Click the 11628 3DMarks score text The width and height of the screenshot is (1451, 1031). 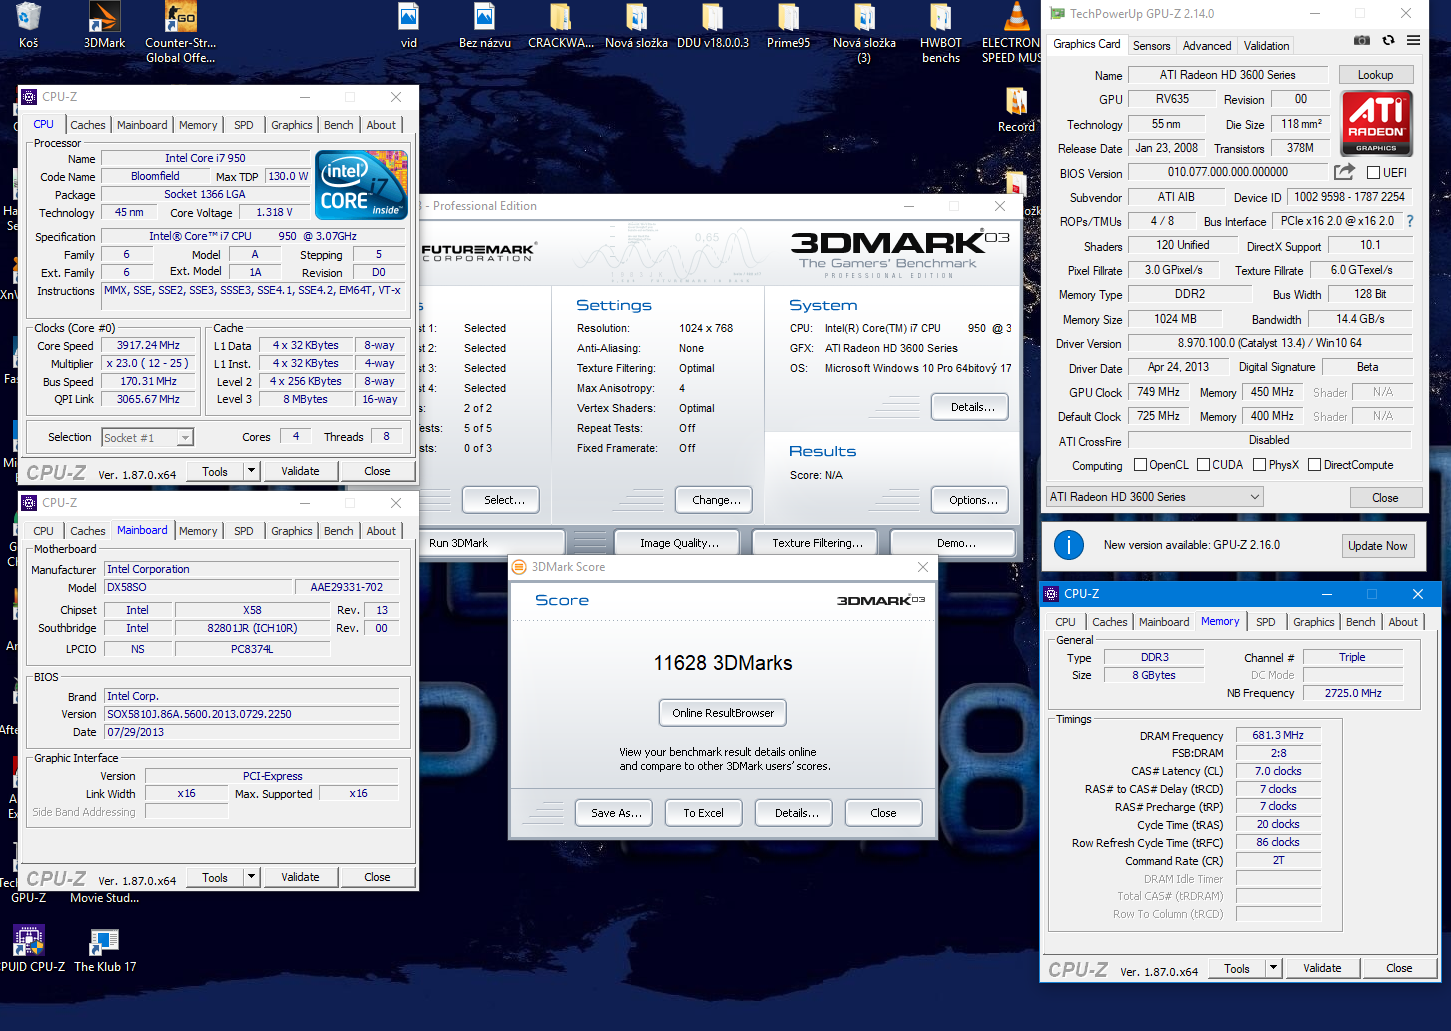tap(723, 663)
